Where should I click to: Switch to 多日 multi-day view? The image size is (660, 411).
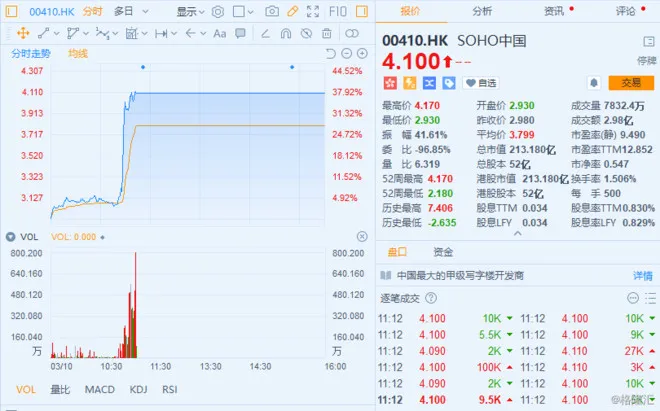pos(123,11)
